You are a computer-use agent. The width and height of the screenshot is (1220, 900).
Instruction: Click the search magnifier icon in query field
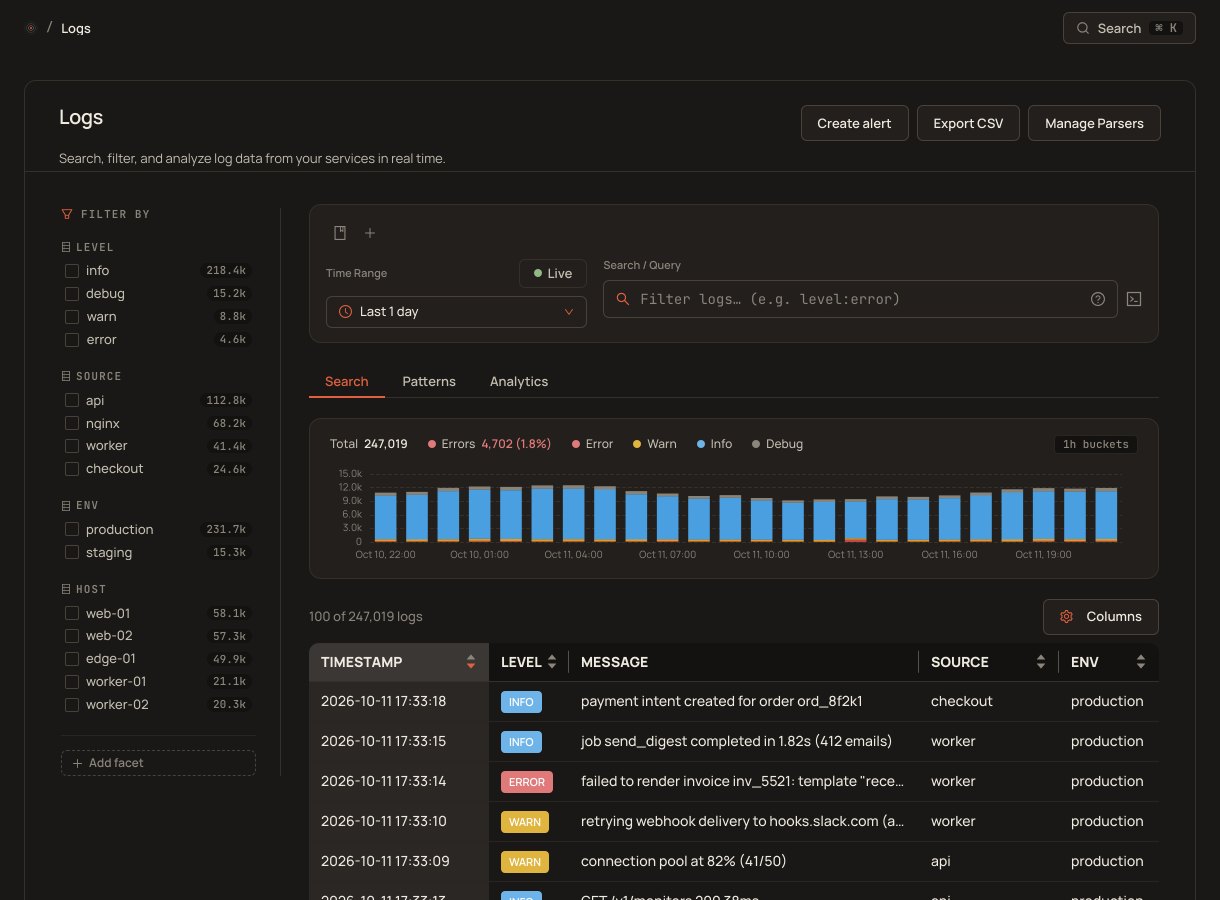pyautogui.click(x=623, y=299)
